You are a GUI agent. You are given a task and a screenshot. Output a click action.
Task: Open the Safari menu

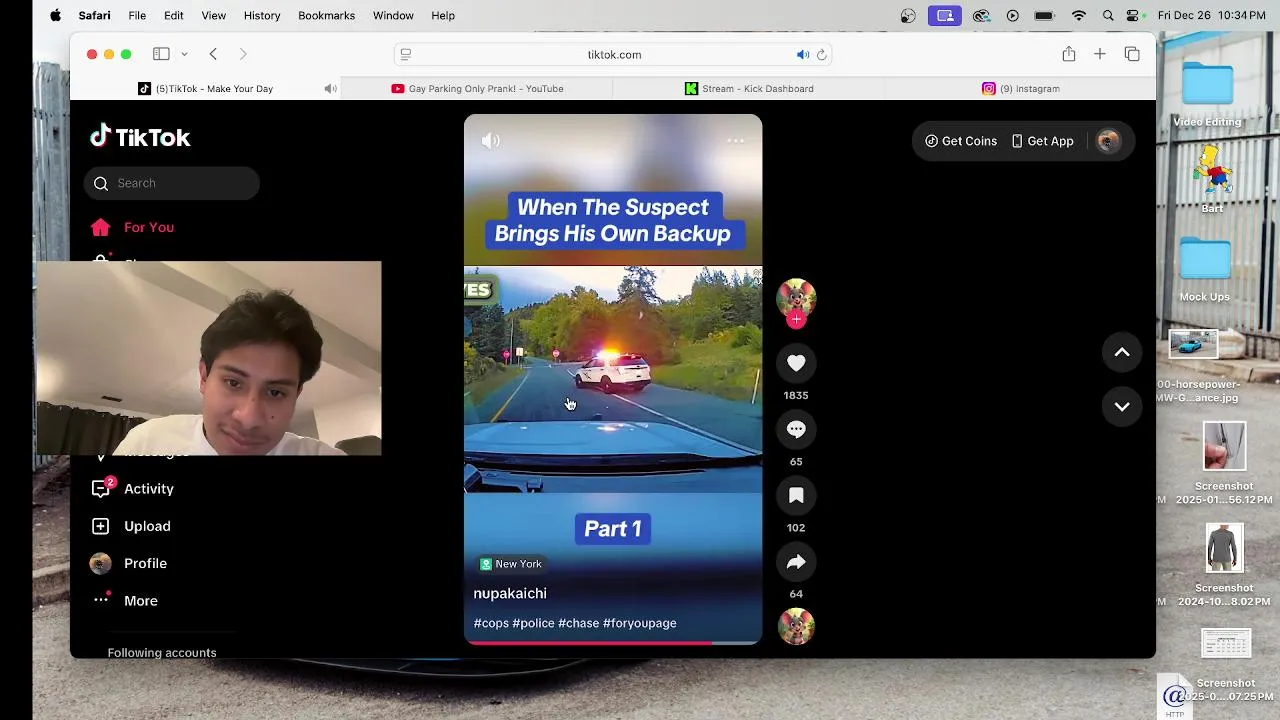click(94, 15)
